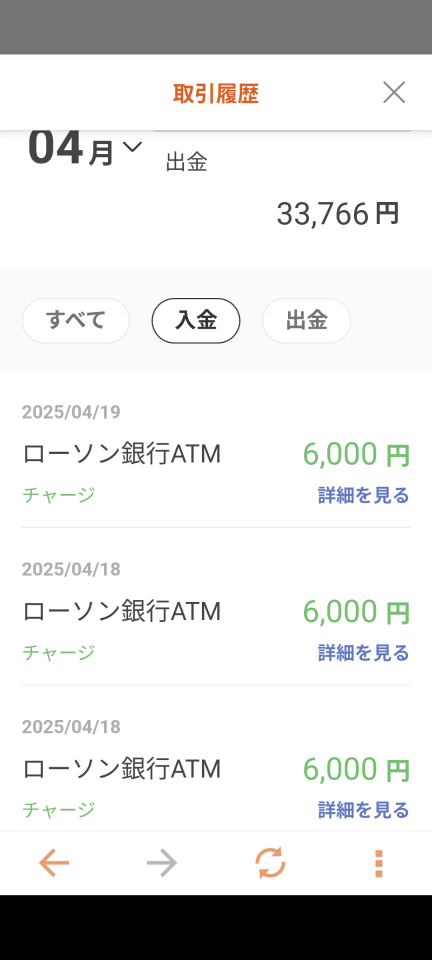The height and width of the screenshot is (960, 432).
Task: Open the three-dot more options menu
Action: point(378,864)
